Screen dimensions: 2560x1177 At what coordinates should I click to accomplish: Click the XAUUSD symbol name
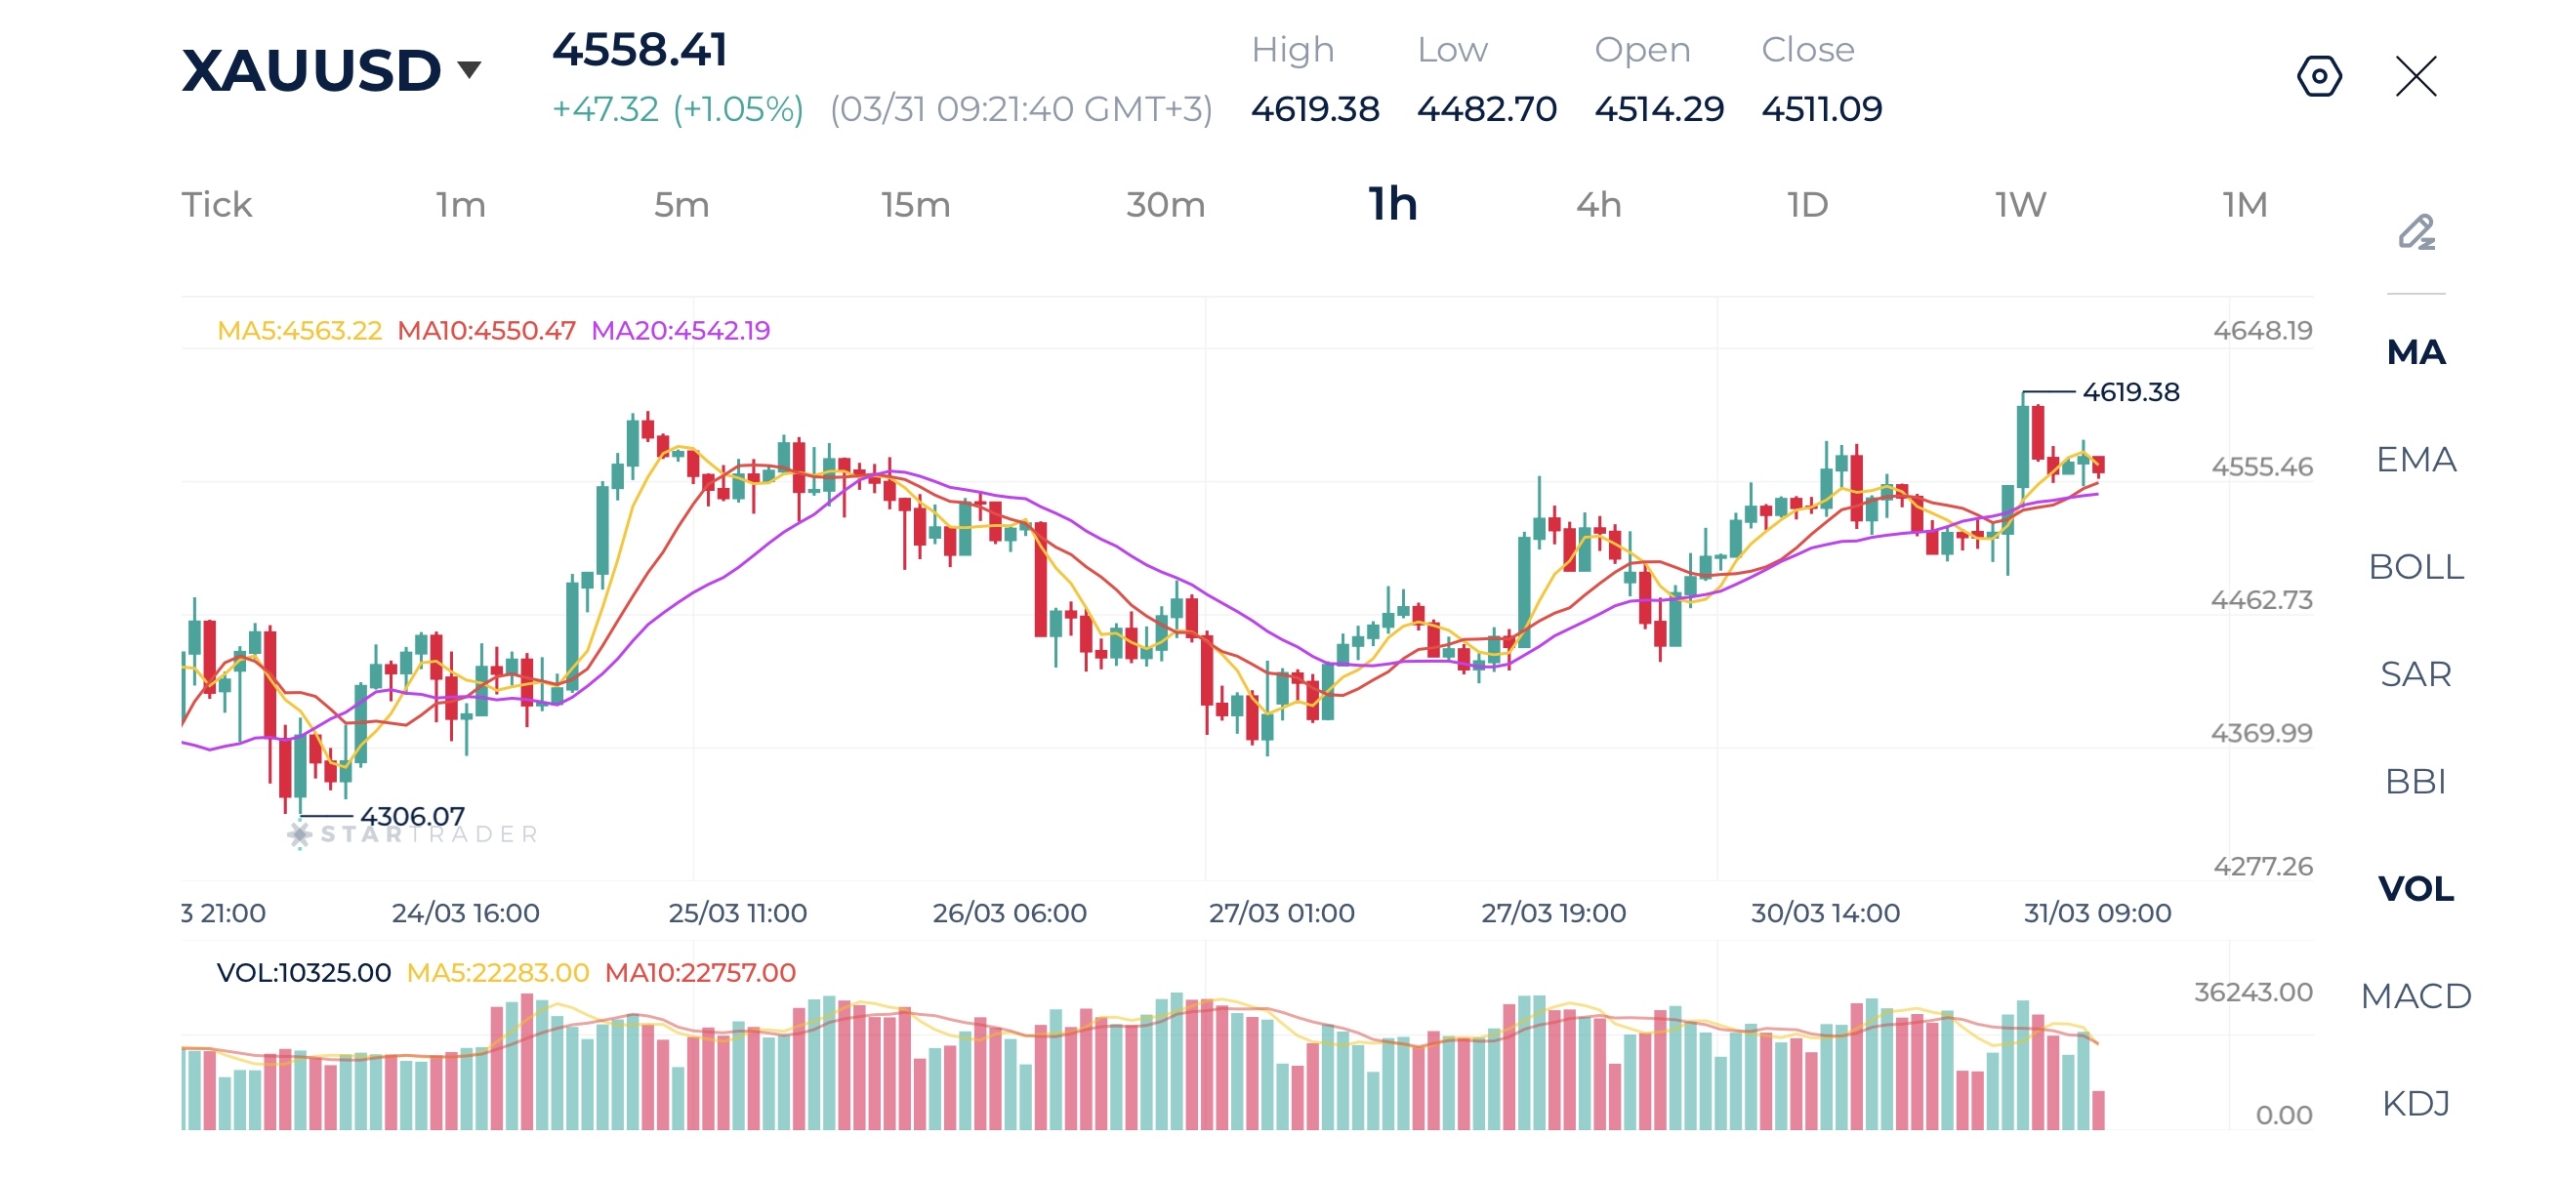point(311,70)
